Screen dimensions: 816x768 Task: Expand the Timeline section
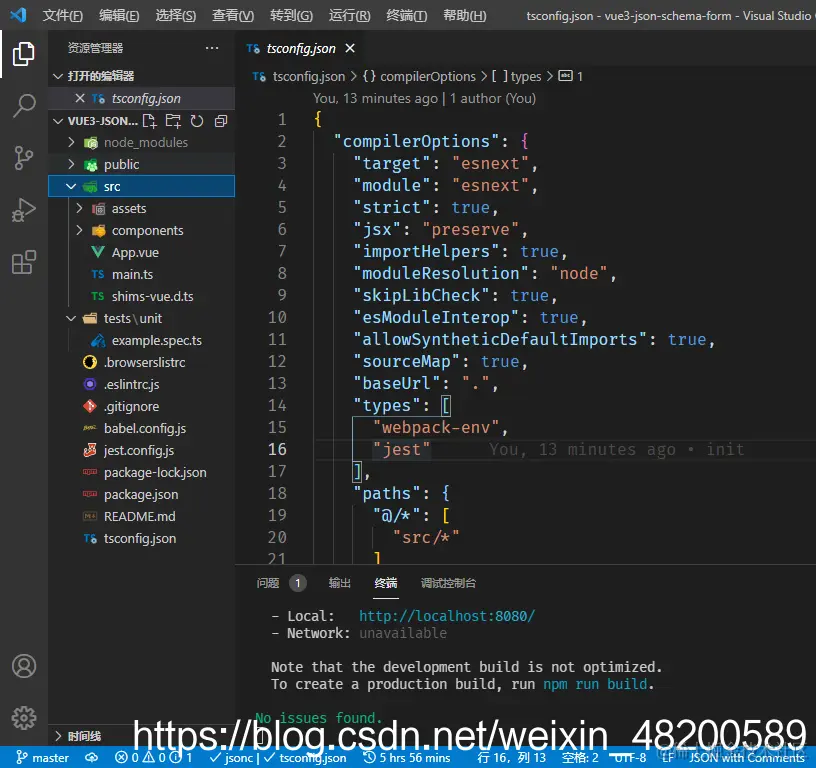point(58,736)
